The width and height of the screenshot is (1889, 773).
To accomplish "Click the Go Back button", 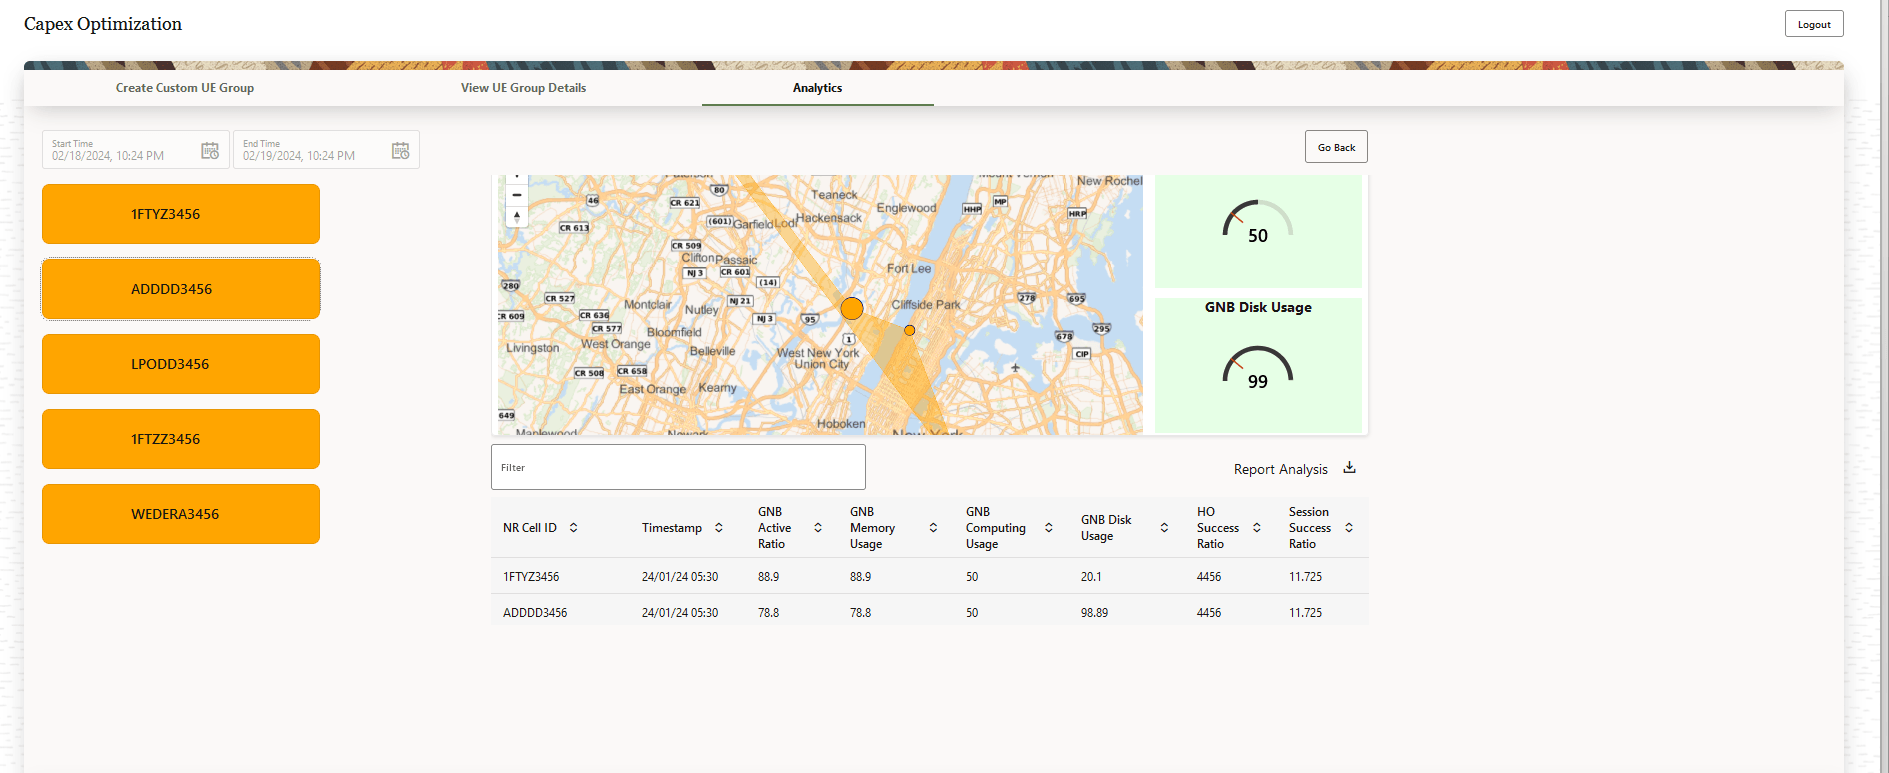I will coord(1336,147).
